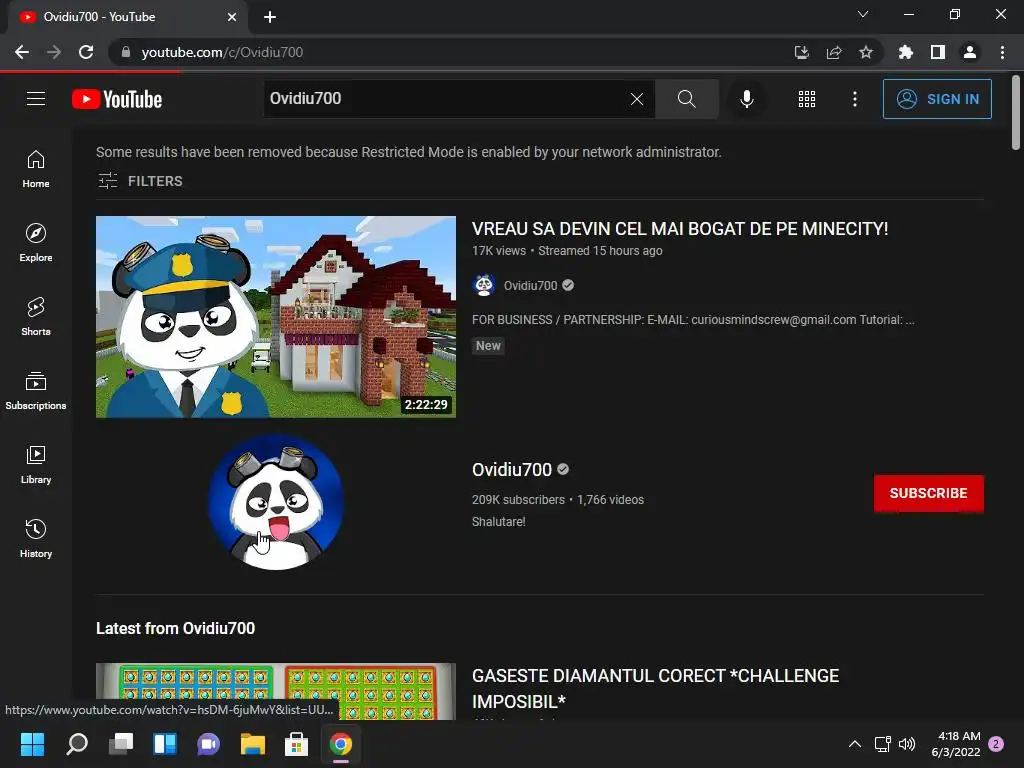Image resolution: width=1024 pixels, height=768 pixels.
Task: Click "Latest from Ovidiu700" heading
Action: pyautogui.click(x=175, y=628)
